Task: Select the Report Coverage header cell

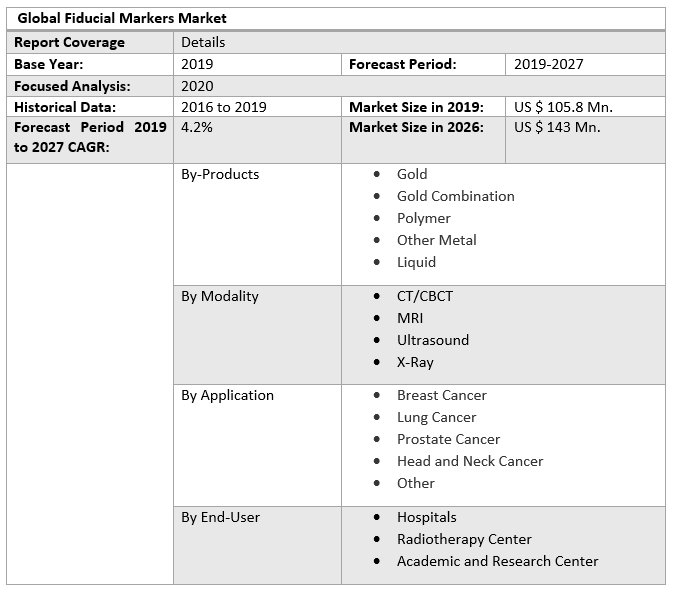Action: 70,42
